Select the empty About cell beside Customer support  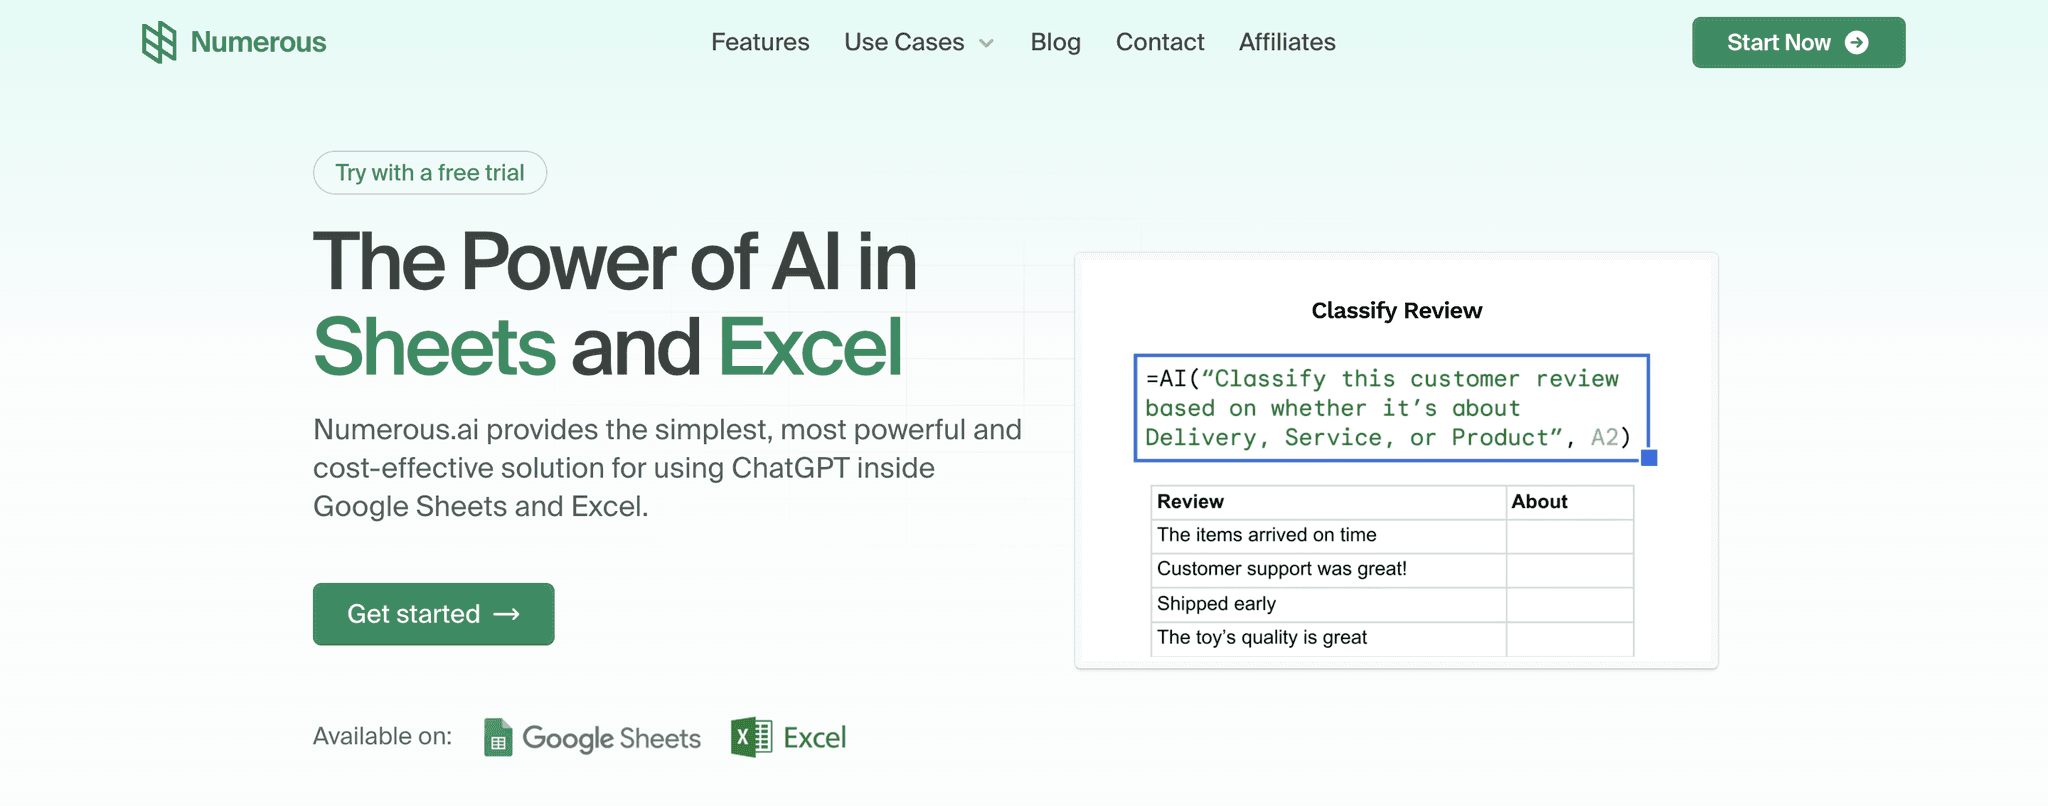coord(1570,570)
